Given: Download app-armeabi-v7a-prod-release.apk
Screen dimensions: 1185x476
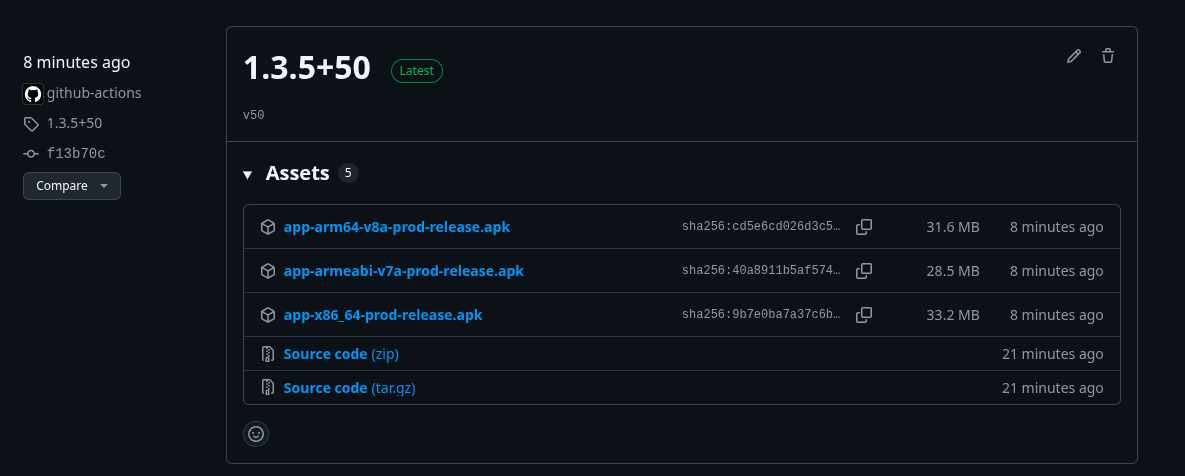Looking at the screenshot, I should tap(404, 270).
